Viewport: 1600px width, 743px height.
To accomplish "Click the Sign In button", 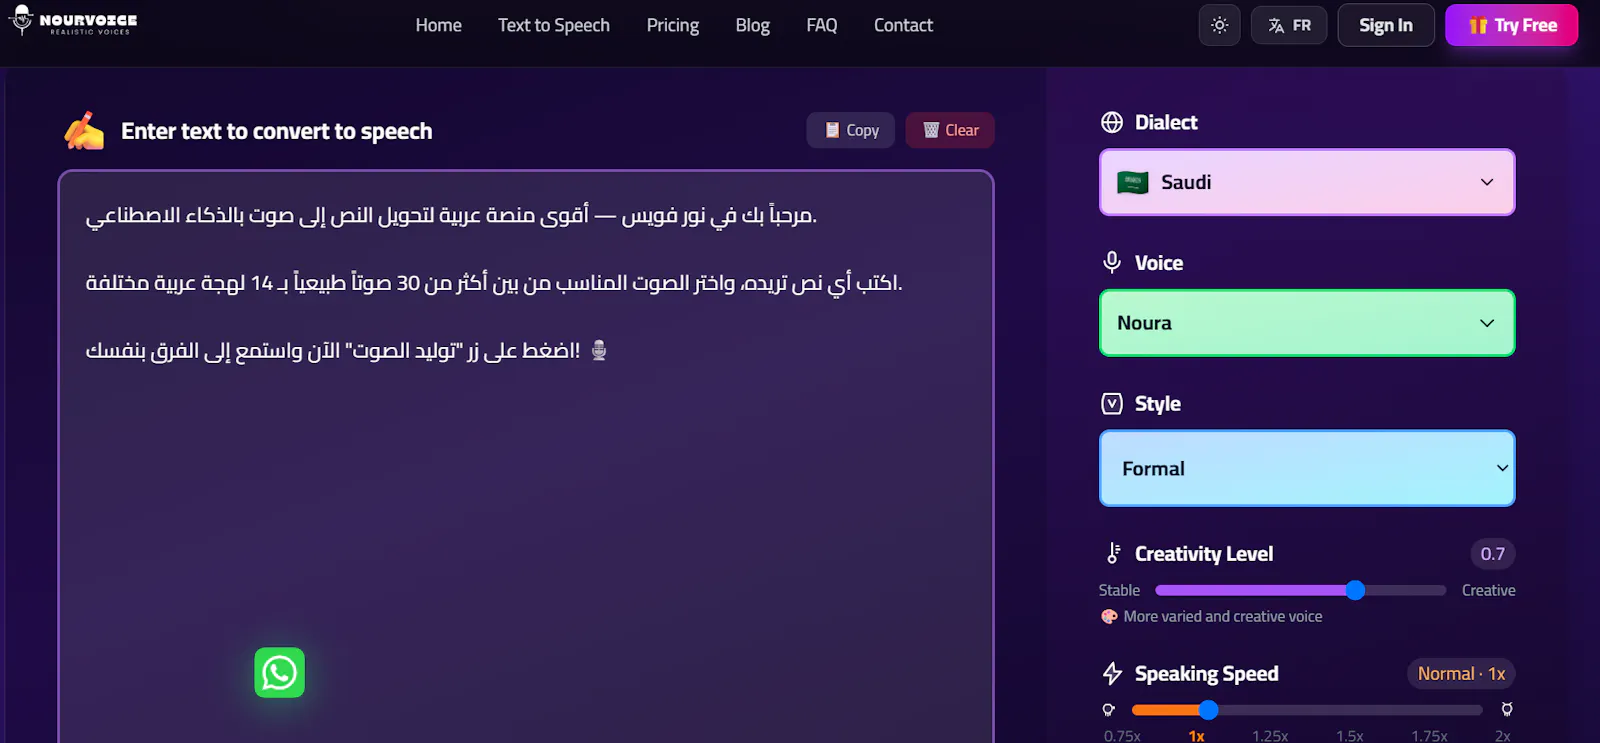I will point(1385,25).
